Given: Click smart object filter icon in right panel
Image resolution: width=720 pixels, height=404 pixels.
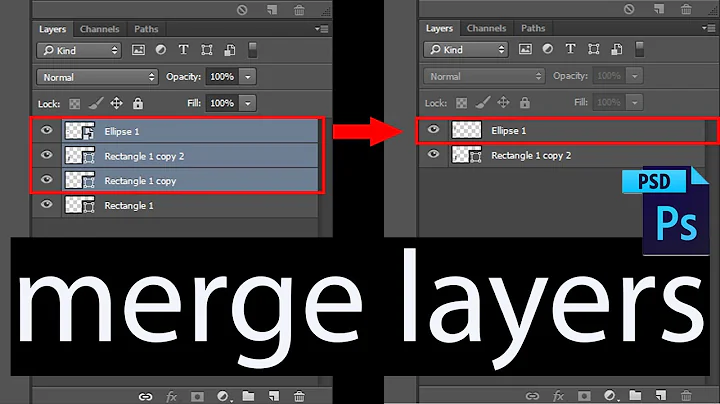Looking at the screenshot, I should click(617, 49).
